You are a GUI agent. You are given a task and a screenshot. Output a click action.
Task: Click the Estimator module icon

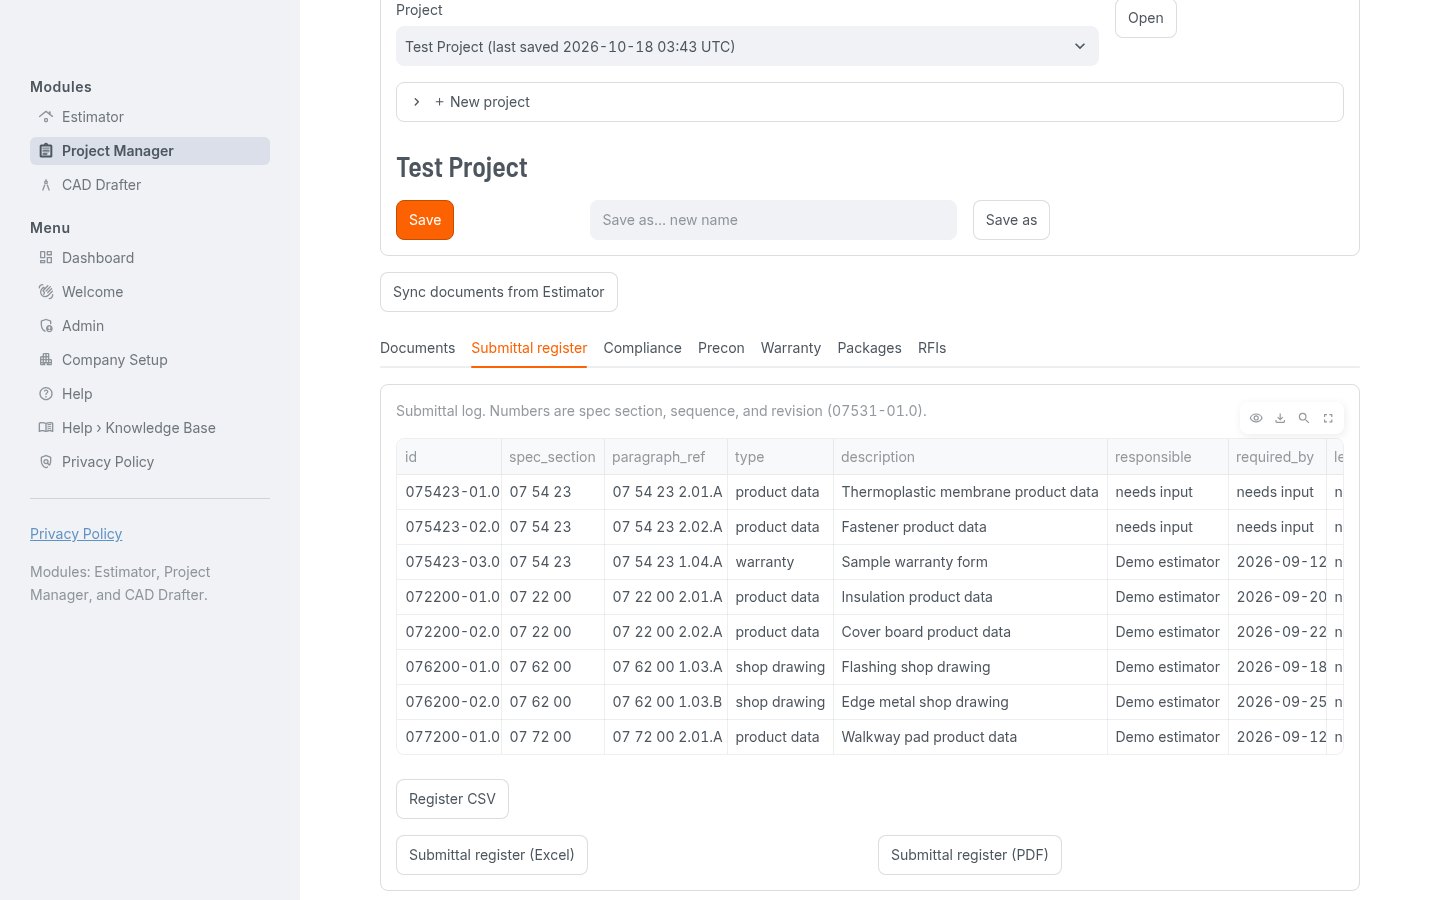click(x=46, y=117)
